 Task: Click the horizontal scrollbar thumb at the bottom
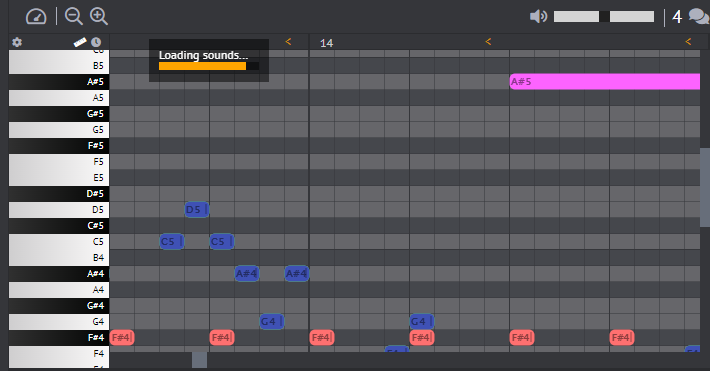click(x=199, y=360)
